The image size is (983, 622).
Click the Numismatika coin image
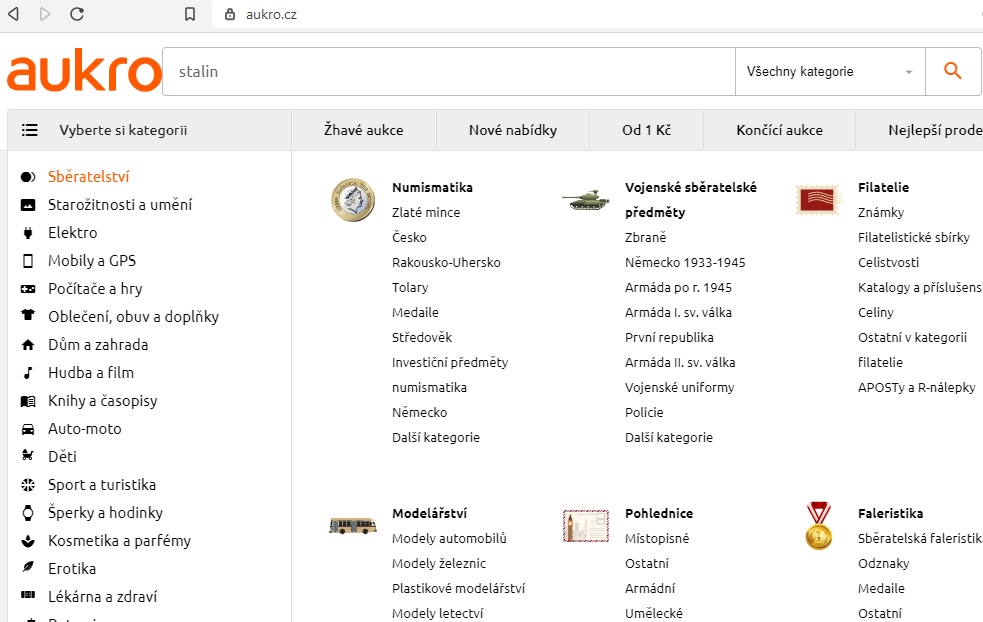pyautogui.click(x=353, y=200)
